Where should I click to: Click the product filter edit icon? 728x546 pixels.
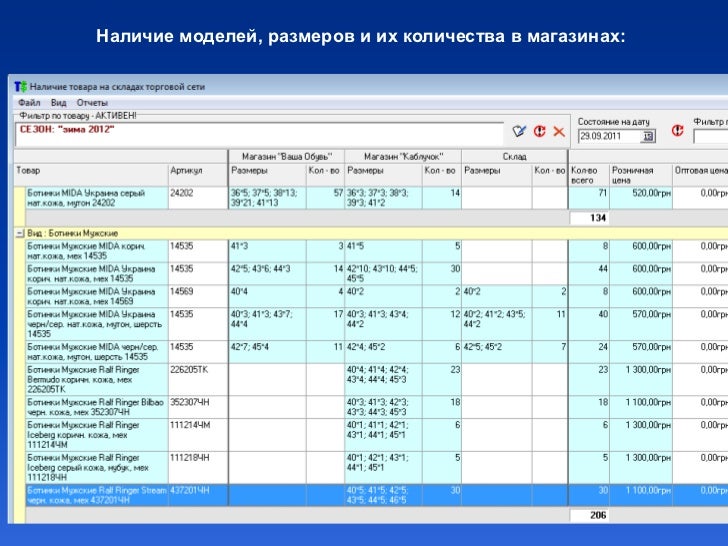coord(519,131)
